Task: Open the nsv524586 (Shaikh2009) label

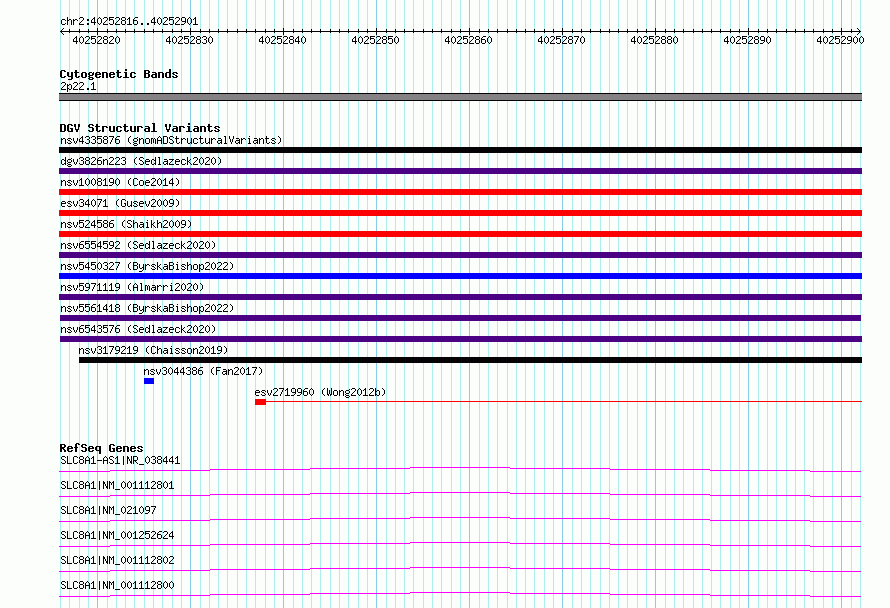Action: pyautogui.click(x=126, y=224)
